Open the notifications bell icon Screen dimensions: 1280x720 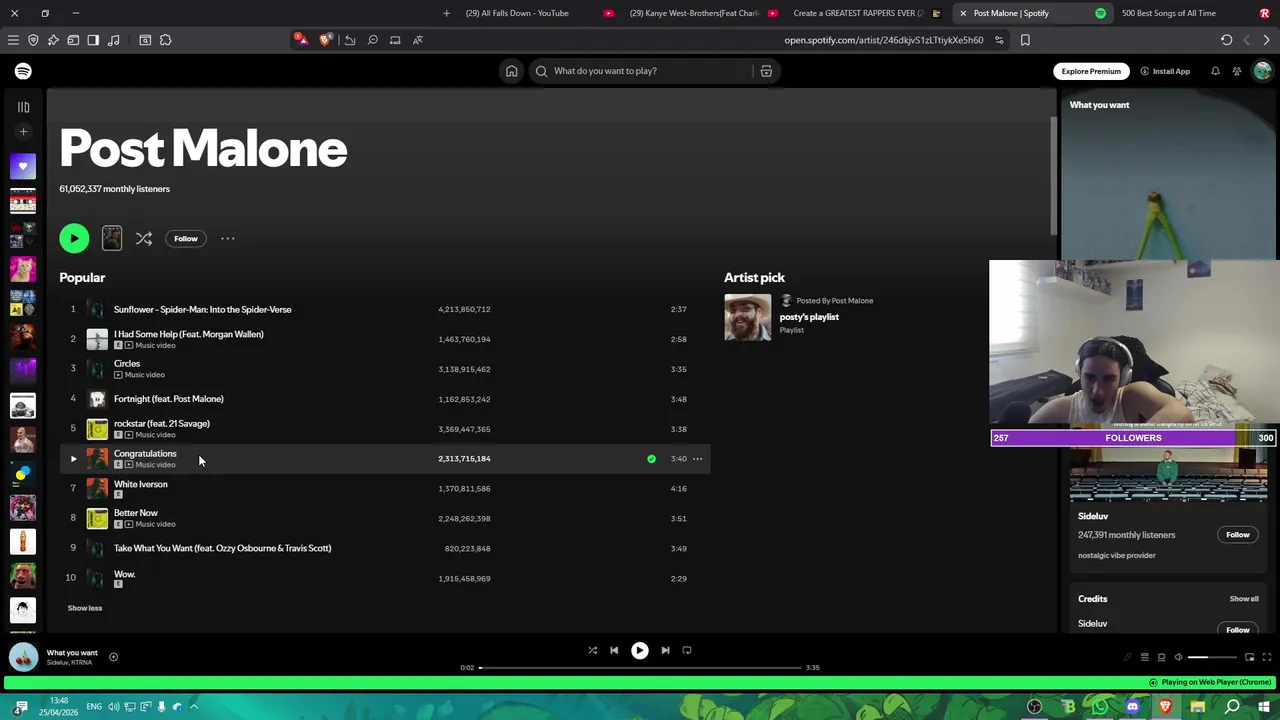coord(1215,71)
